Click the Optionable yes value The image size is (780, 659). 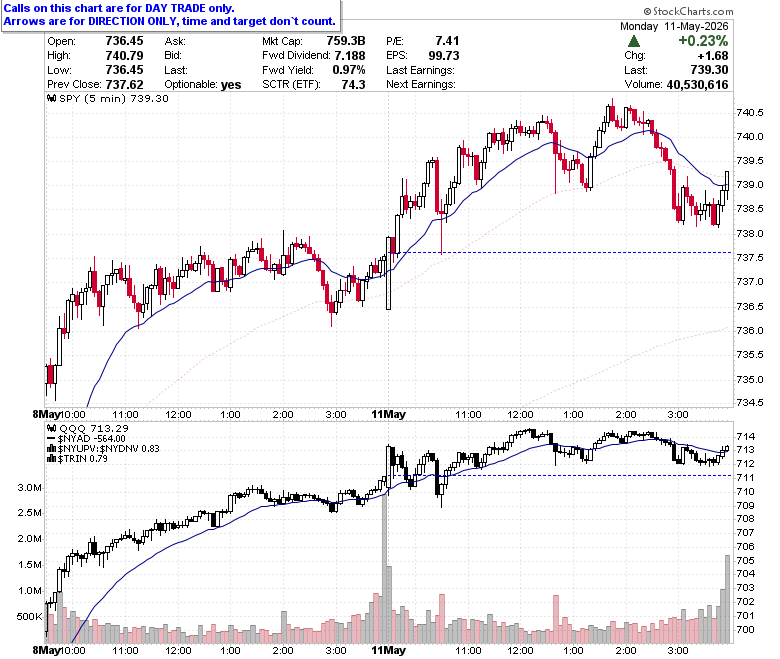click(x=231, y=85)
